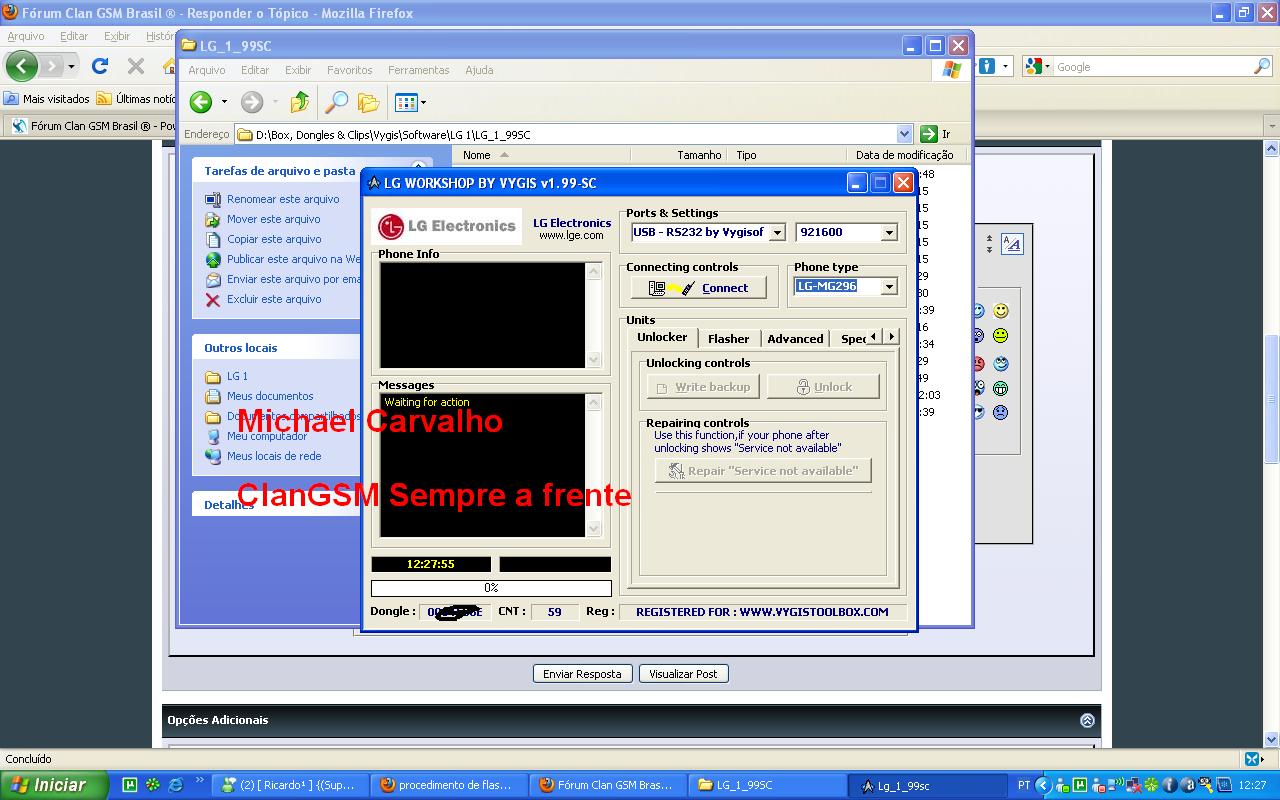Open explorer Back history dropdown arrow
The height and width of the screenshot is (800, 1280).
(224, 102)
